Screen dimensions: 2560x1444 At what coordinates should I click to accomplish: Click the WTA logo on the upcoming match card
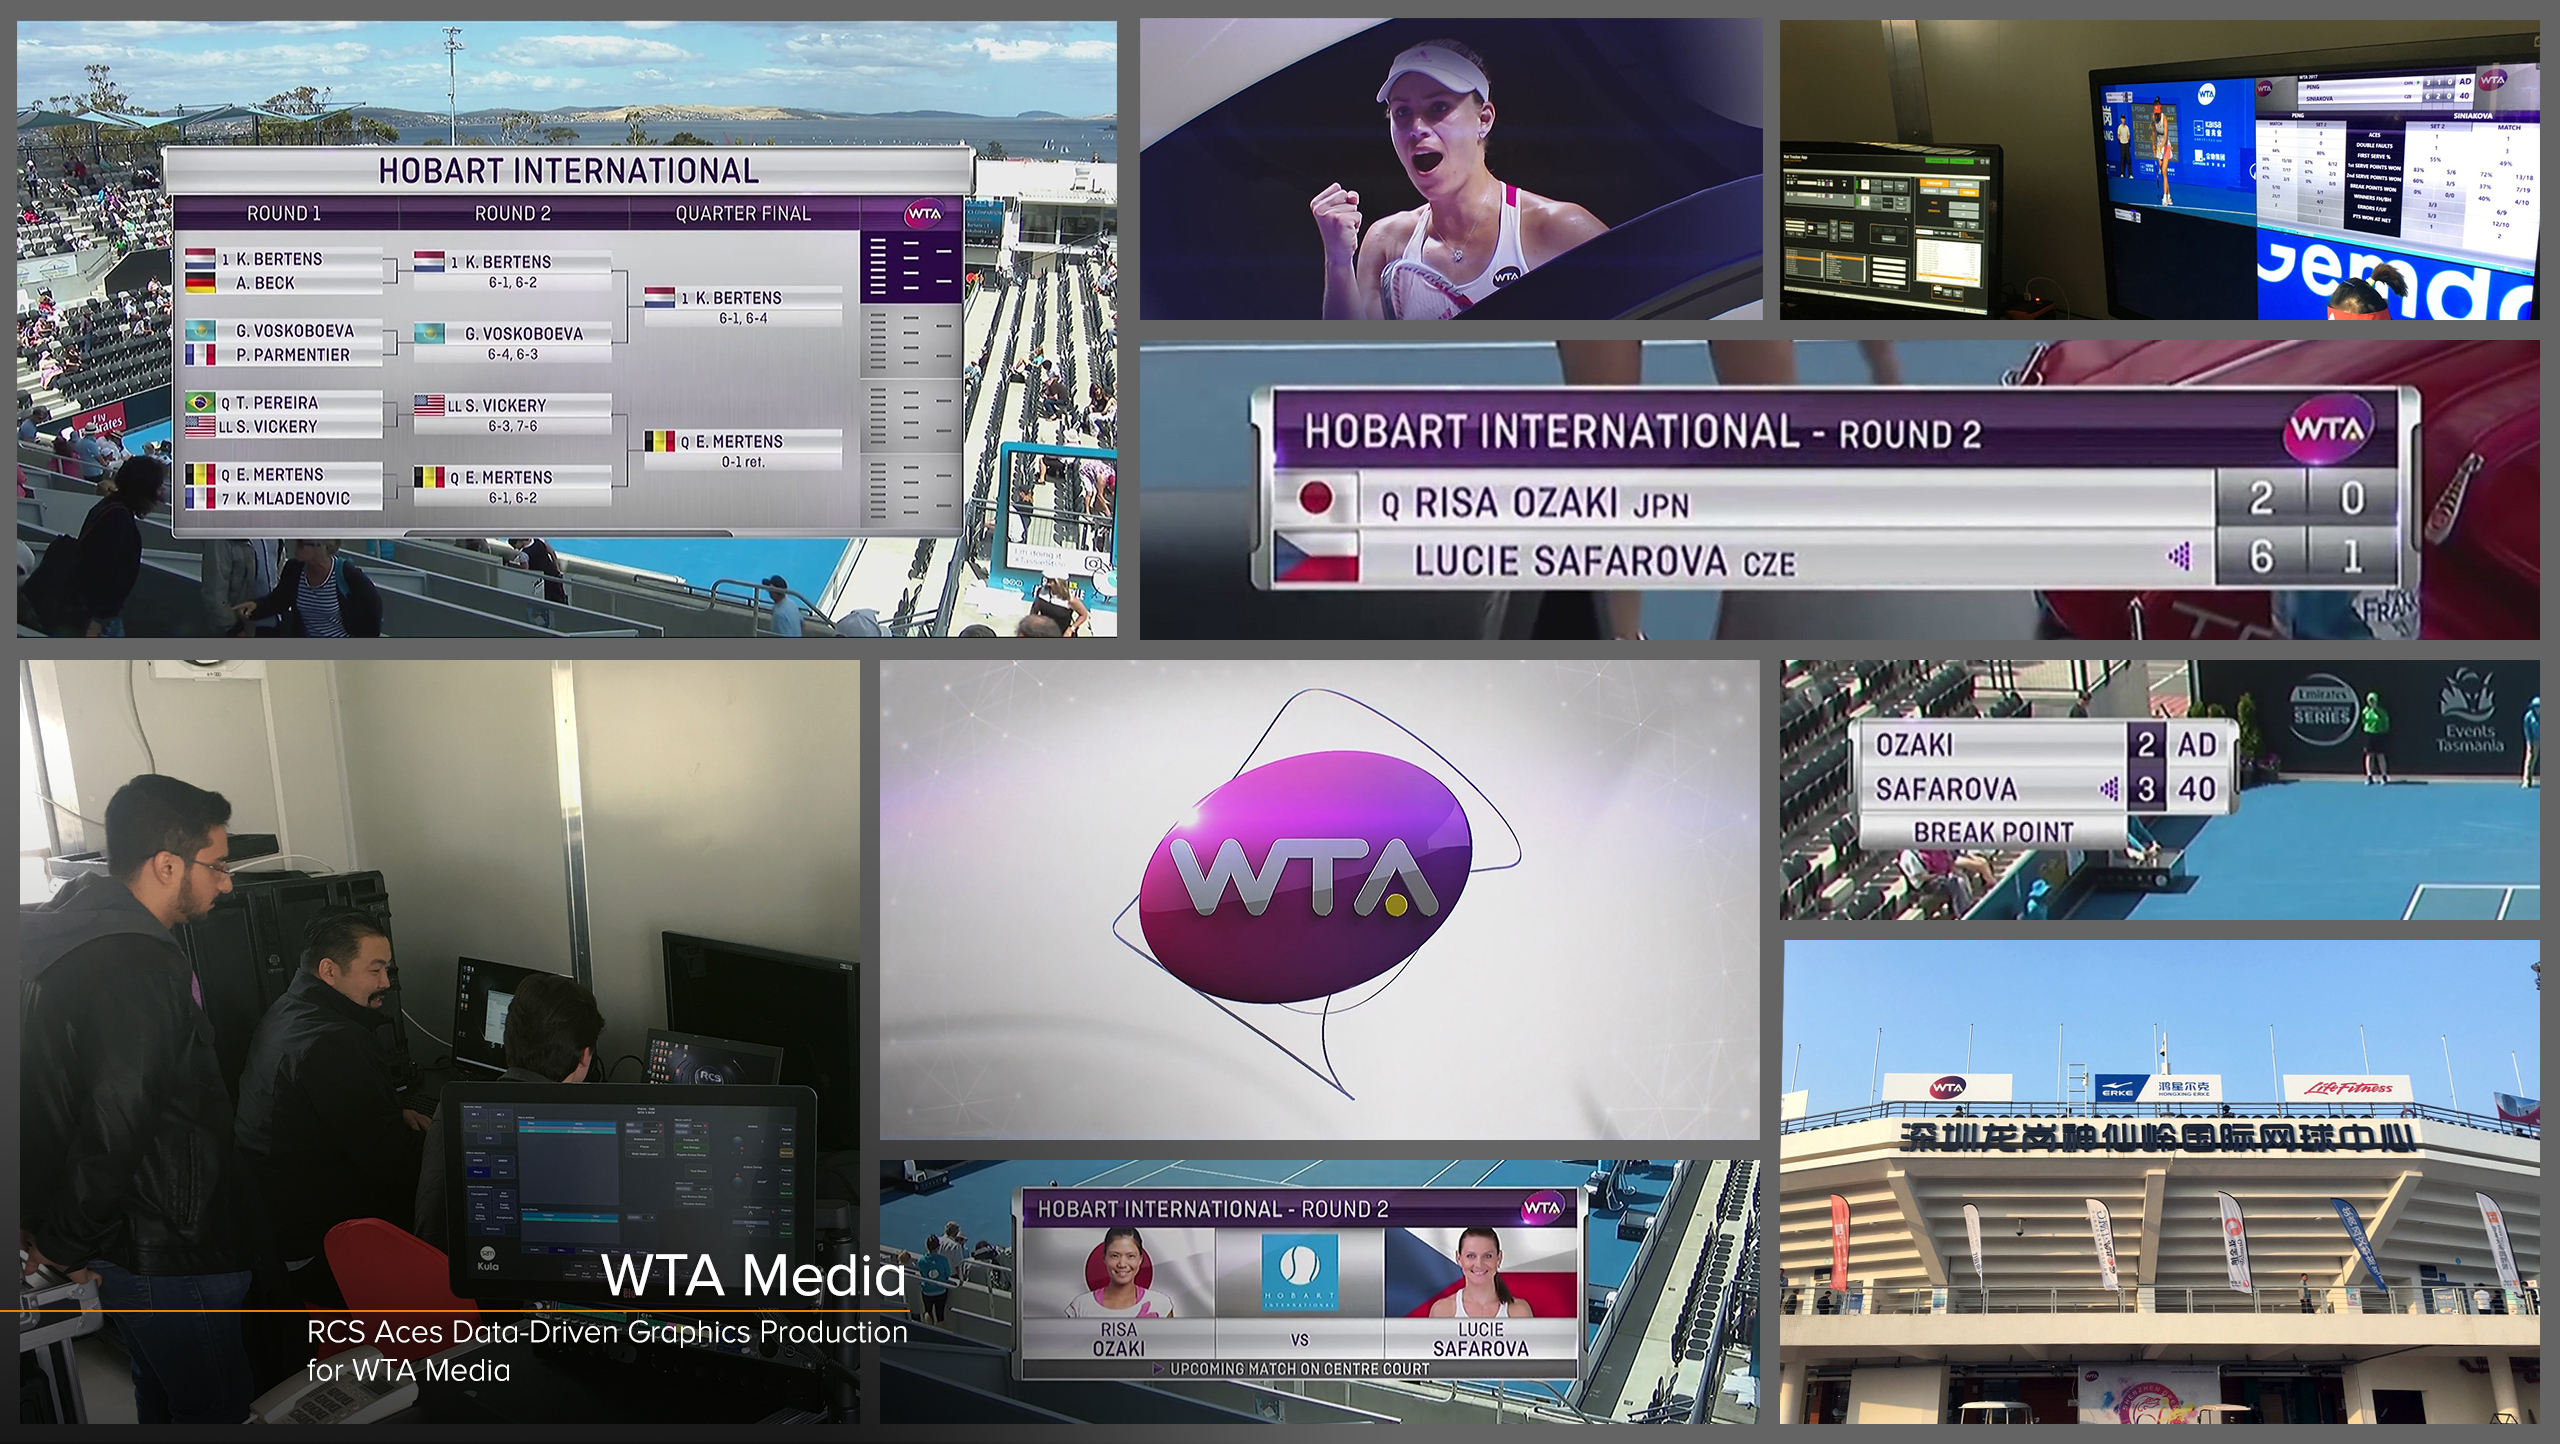(1541, 1208)
